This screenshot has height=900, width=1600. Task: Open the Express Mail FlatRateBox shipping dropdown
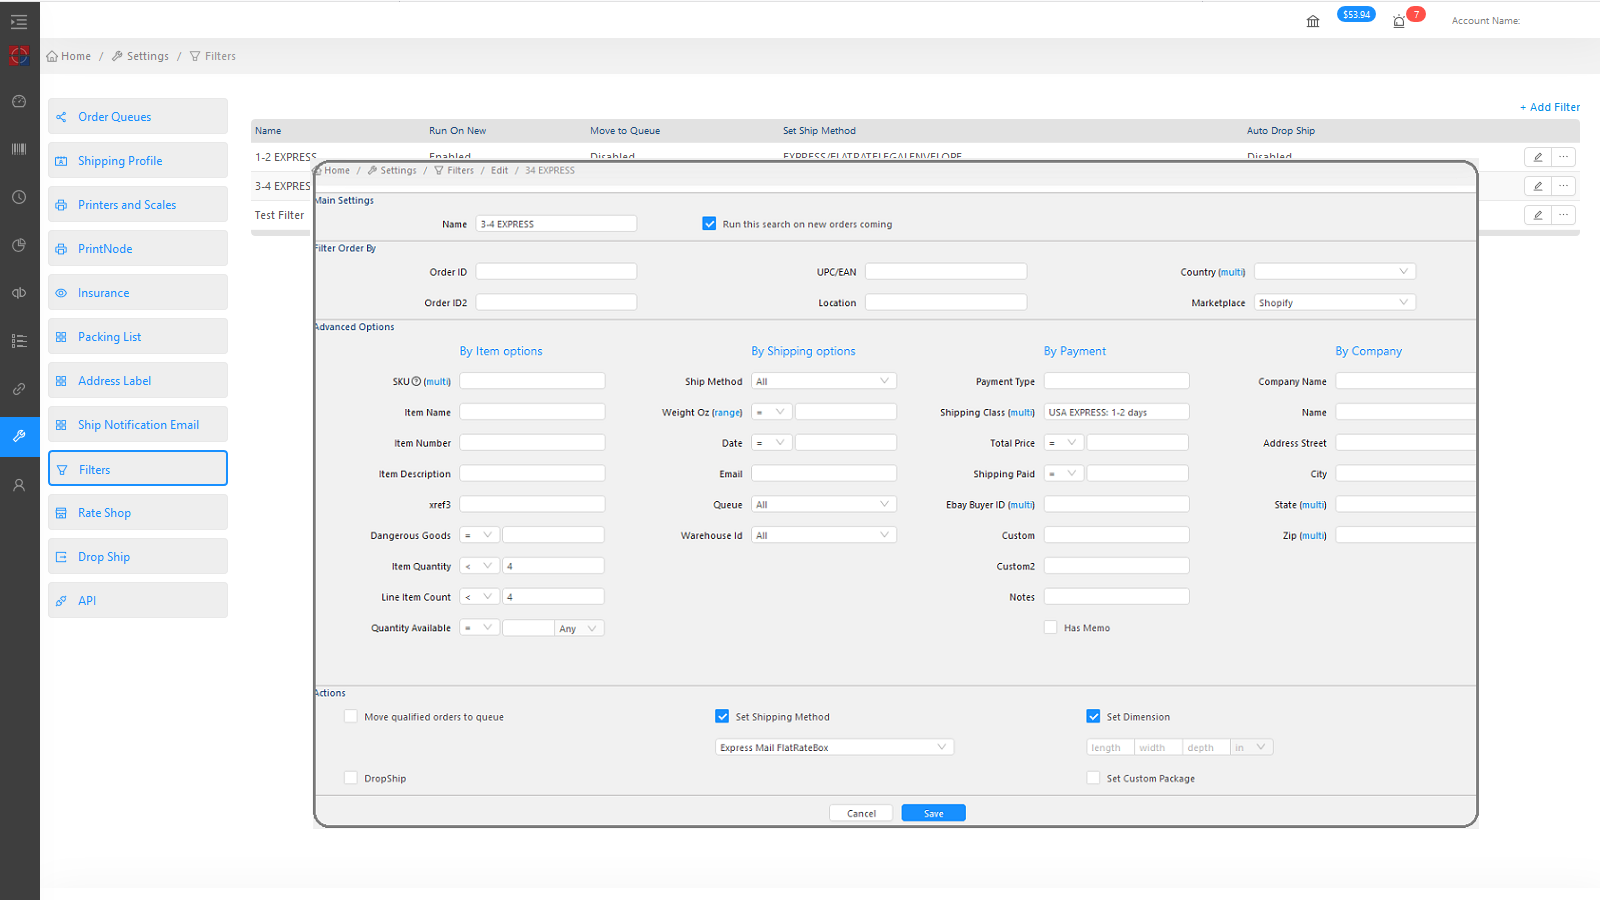(834, 746)
